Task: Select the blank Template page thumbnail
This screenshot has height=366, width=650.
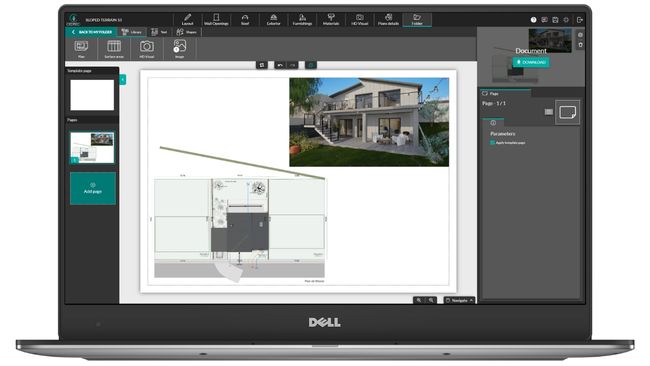Action: click(x=92, y=95)
